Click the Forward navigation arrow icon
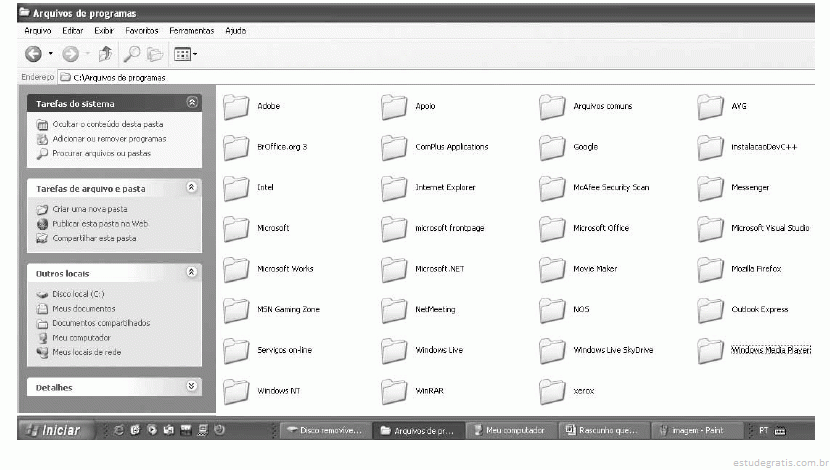Screen dimensions: 830x470 coord(70,54)
